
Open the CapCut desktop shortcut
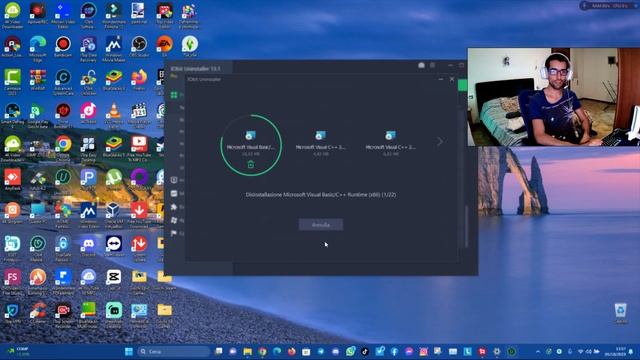click(113, 280)
